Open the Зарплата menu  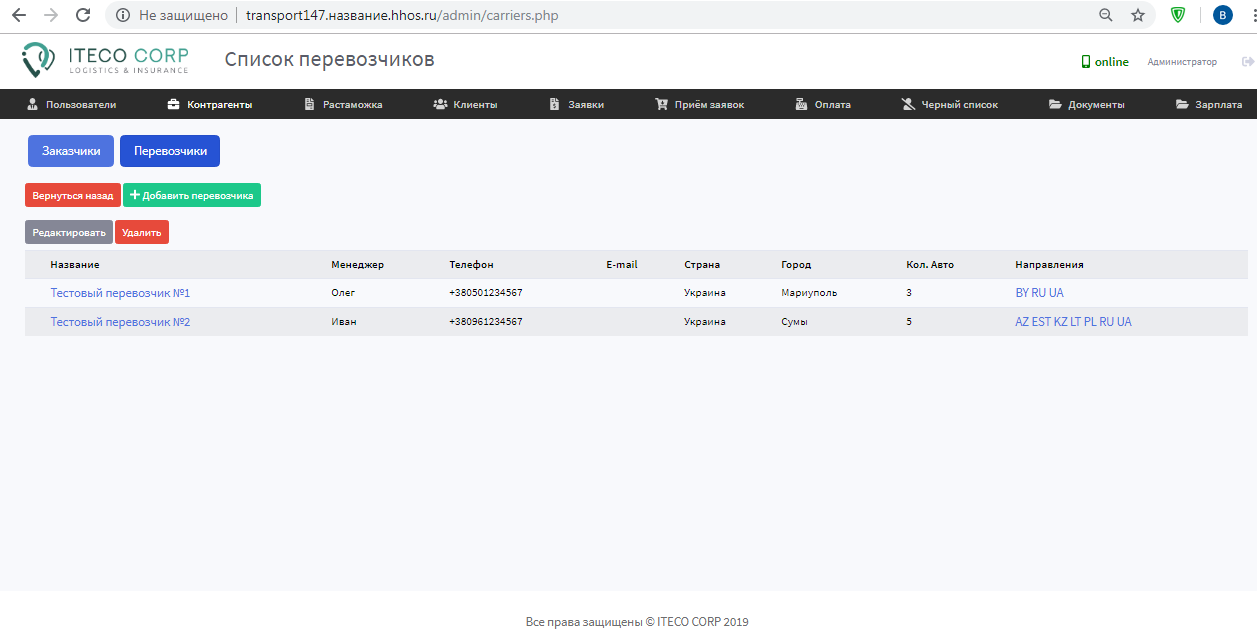pos(1209,104)
